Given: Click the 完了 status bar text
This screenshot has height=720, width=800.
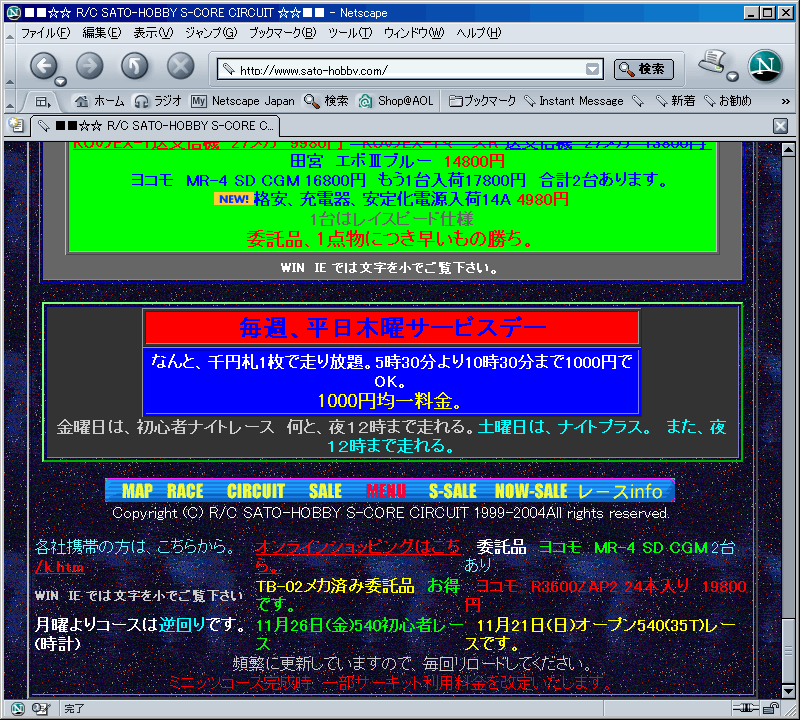Looking at the screenshot, I should (x=74, y=708).
